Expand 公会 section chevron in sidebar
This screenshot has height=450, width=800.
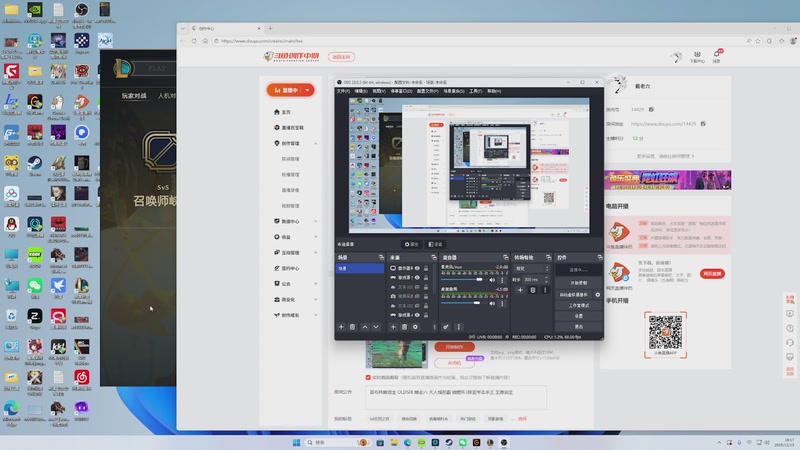point(316,284)
